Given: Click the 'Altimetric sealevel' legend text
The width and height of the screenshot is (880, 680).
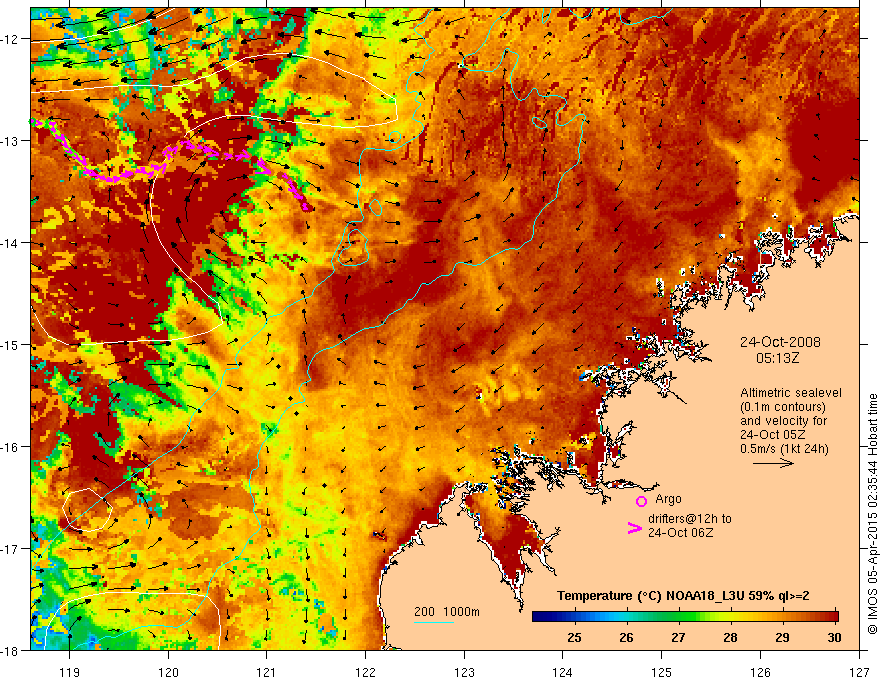Looking at the screenshot, I should pos(791,393).
